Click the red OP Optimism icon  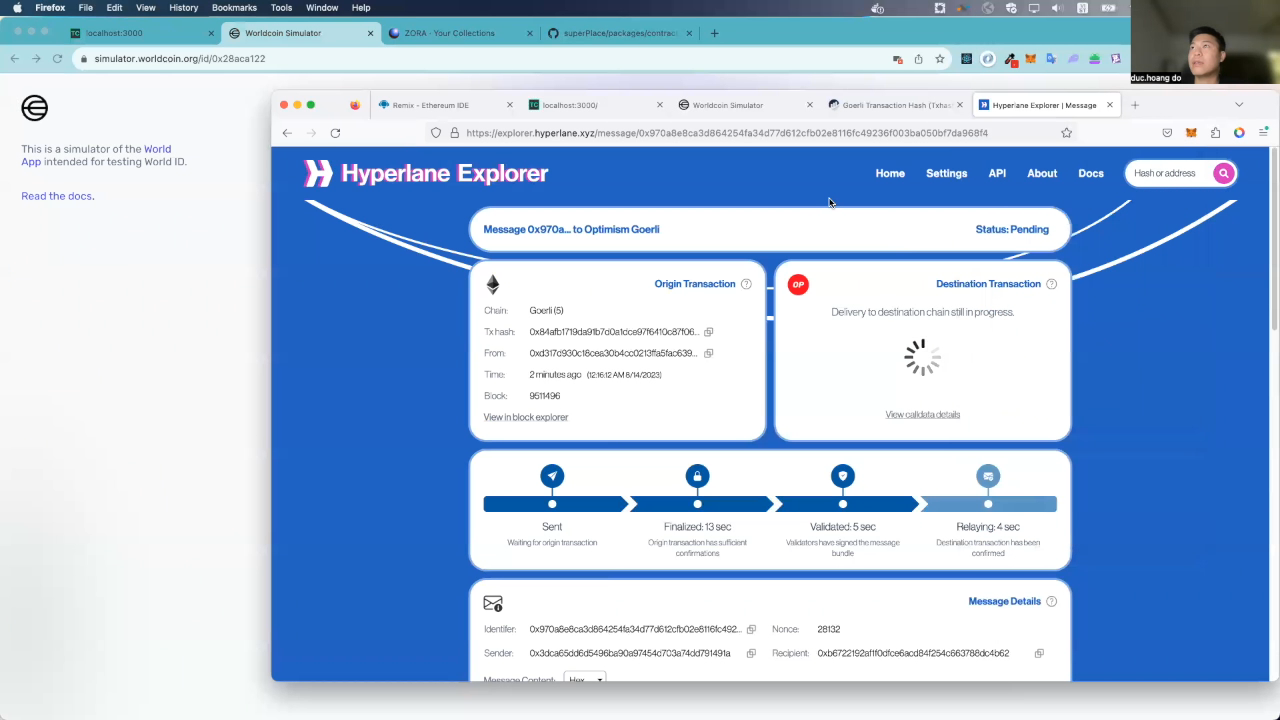[798, 284]
